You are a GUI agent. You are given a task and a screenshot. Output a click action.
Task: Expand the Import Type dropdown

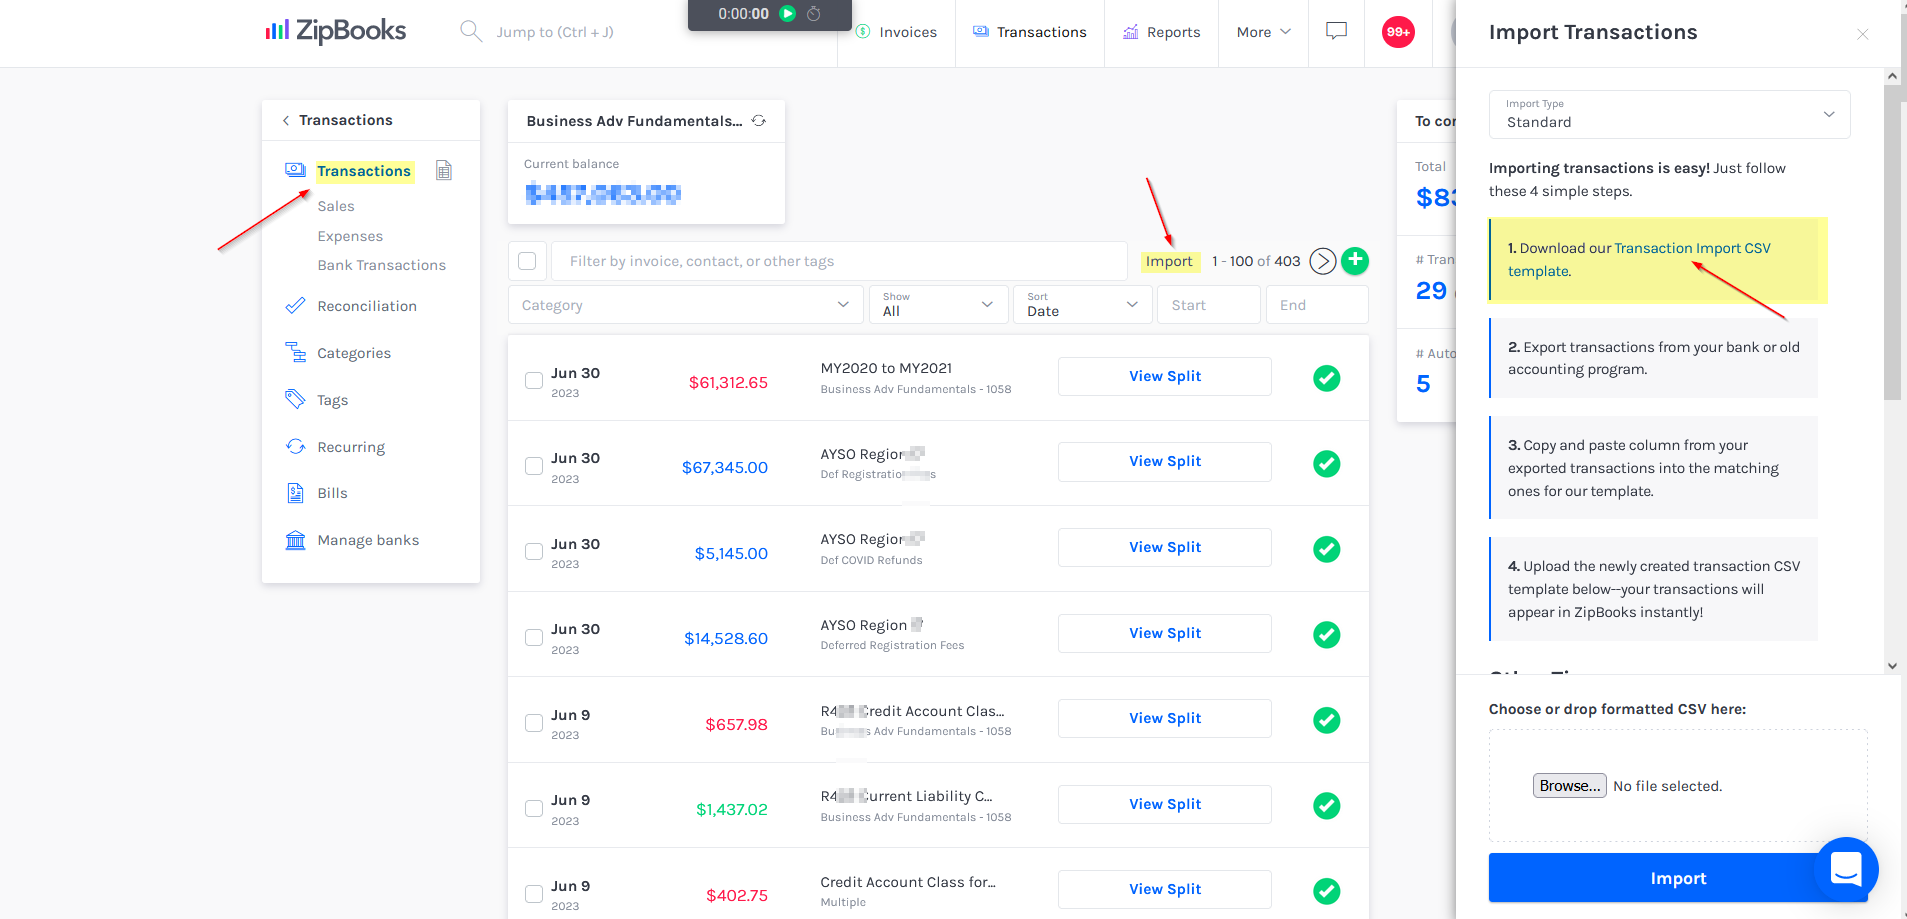pos(1669,115)
